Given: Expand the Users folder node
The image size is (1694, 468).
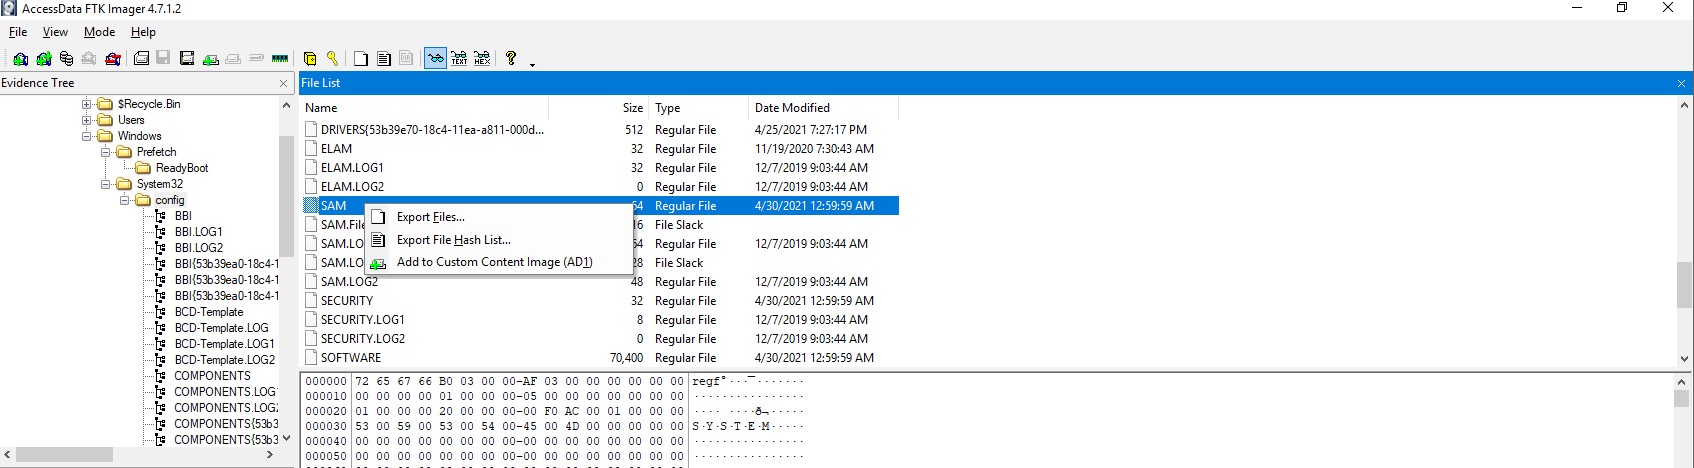Looking at the screenshot, I should [x=87, y=120].
